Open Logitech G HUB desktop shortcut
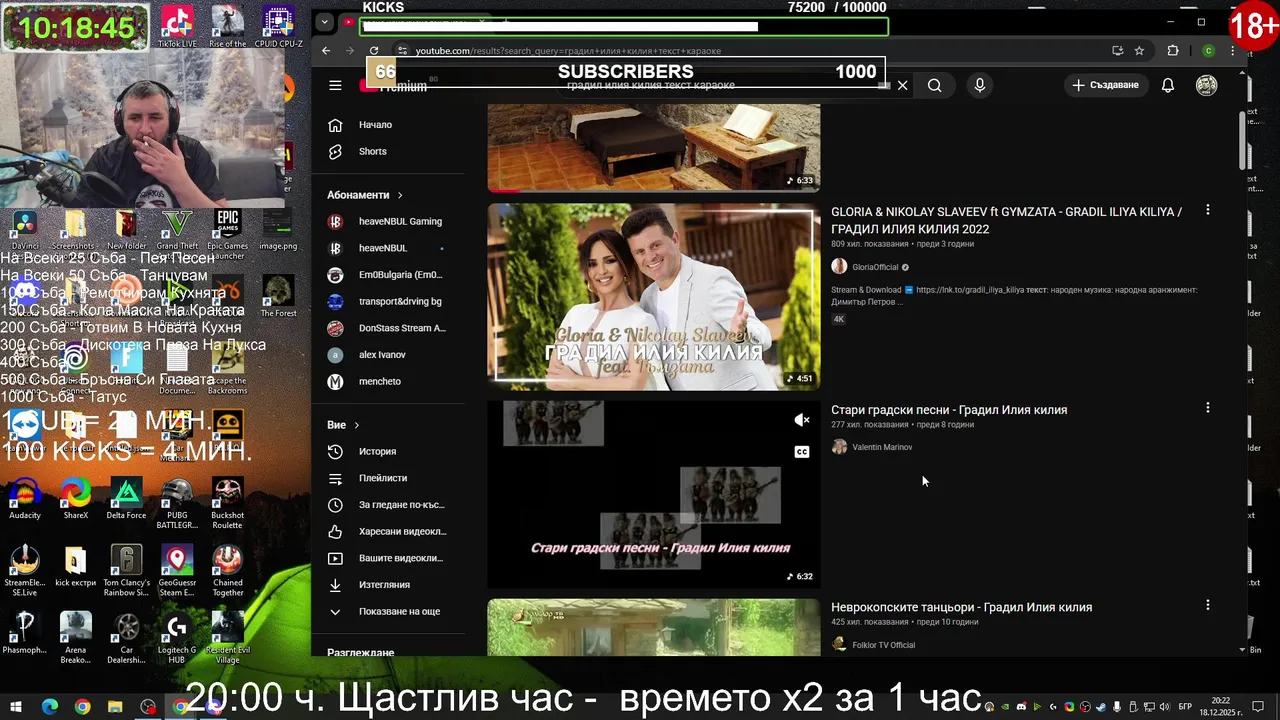 point(177,638)
